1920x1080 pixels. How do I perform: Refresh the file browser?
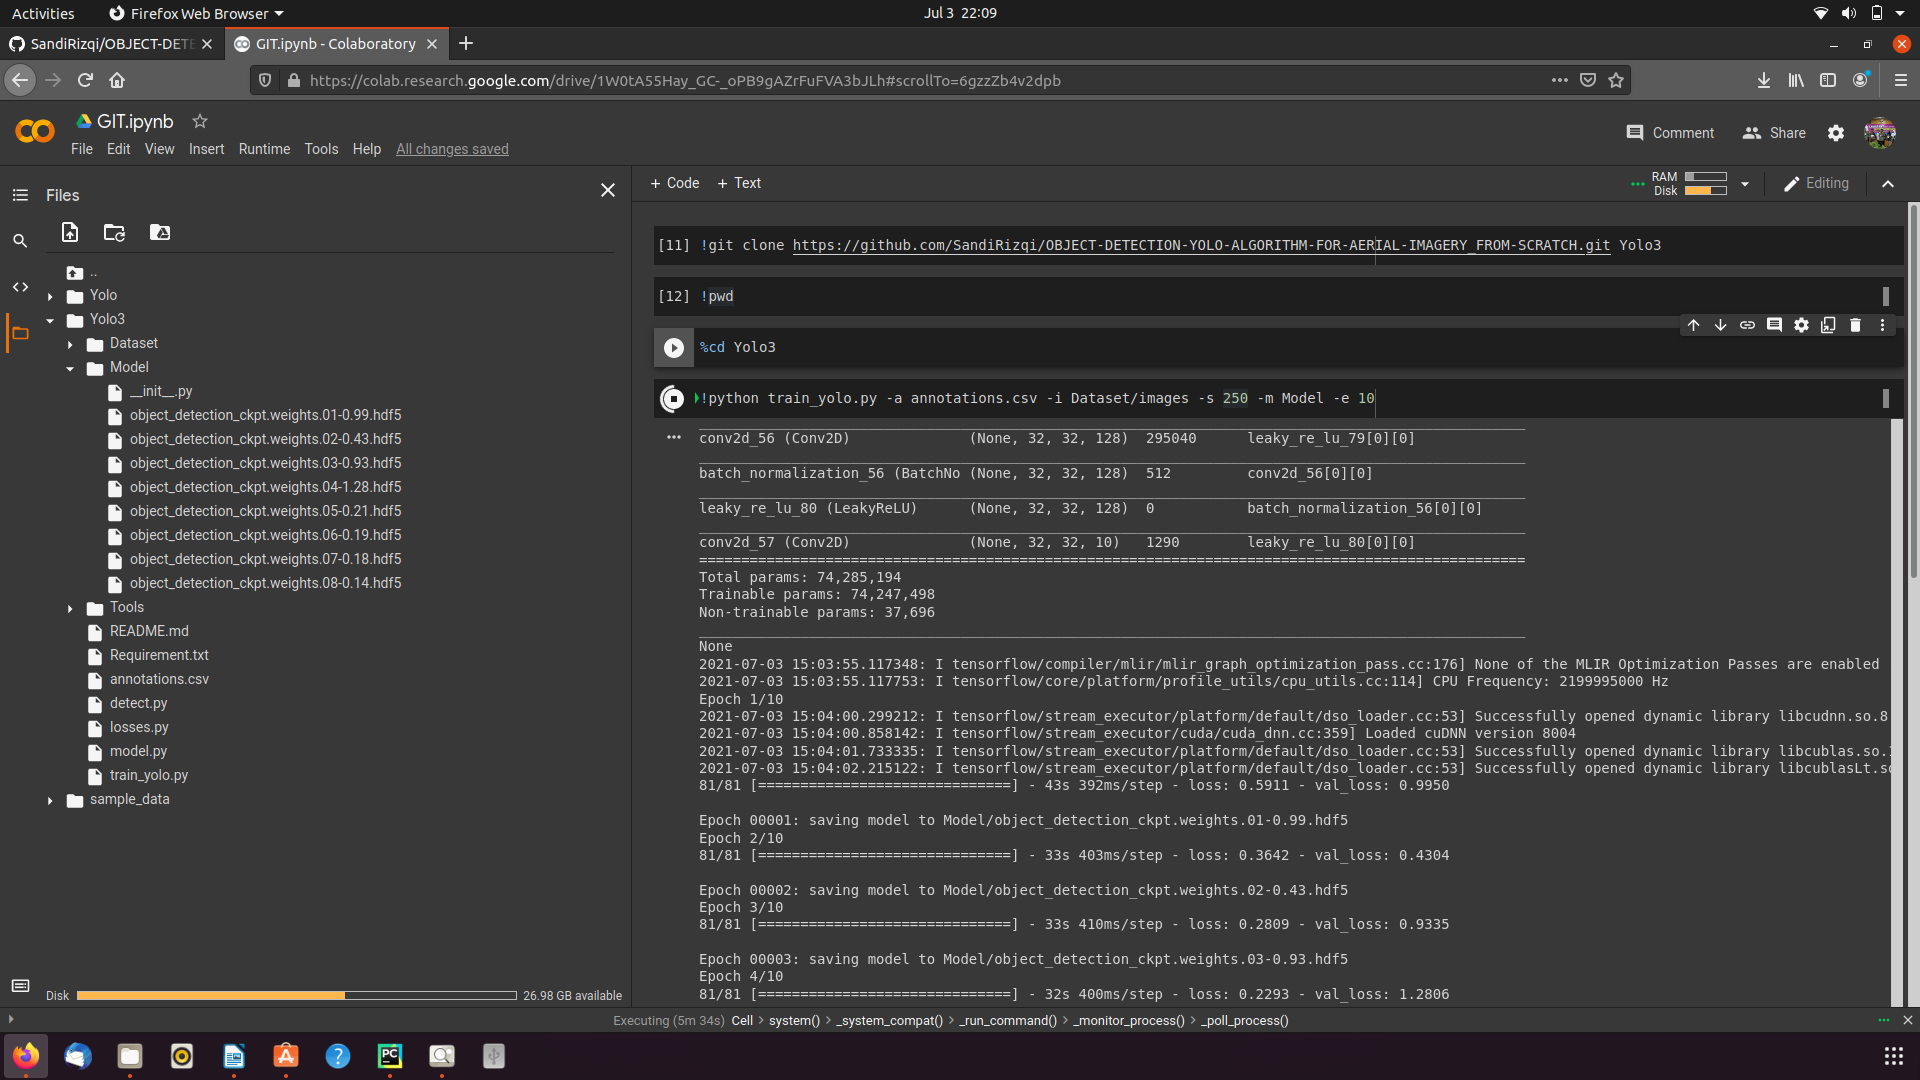pos(113,232)
